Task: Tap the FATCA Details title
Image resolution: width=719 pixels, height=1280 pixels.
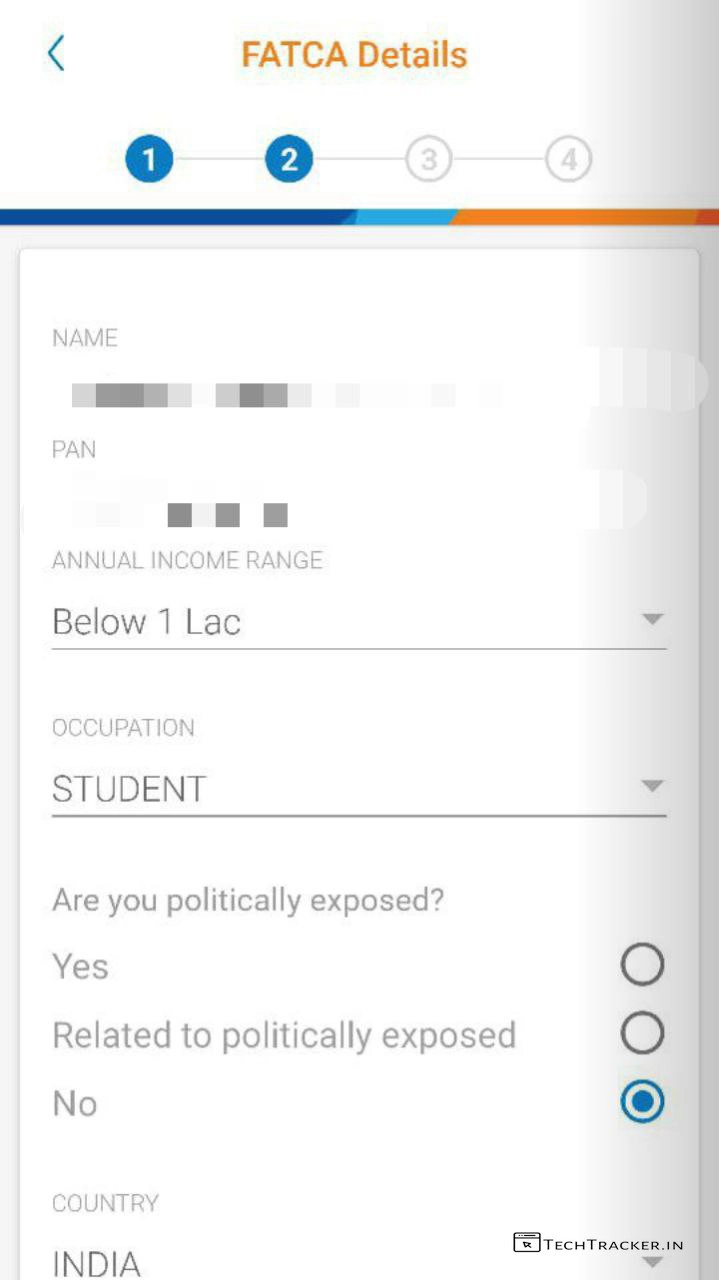Action: click(354, 54)
